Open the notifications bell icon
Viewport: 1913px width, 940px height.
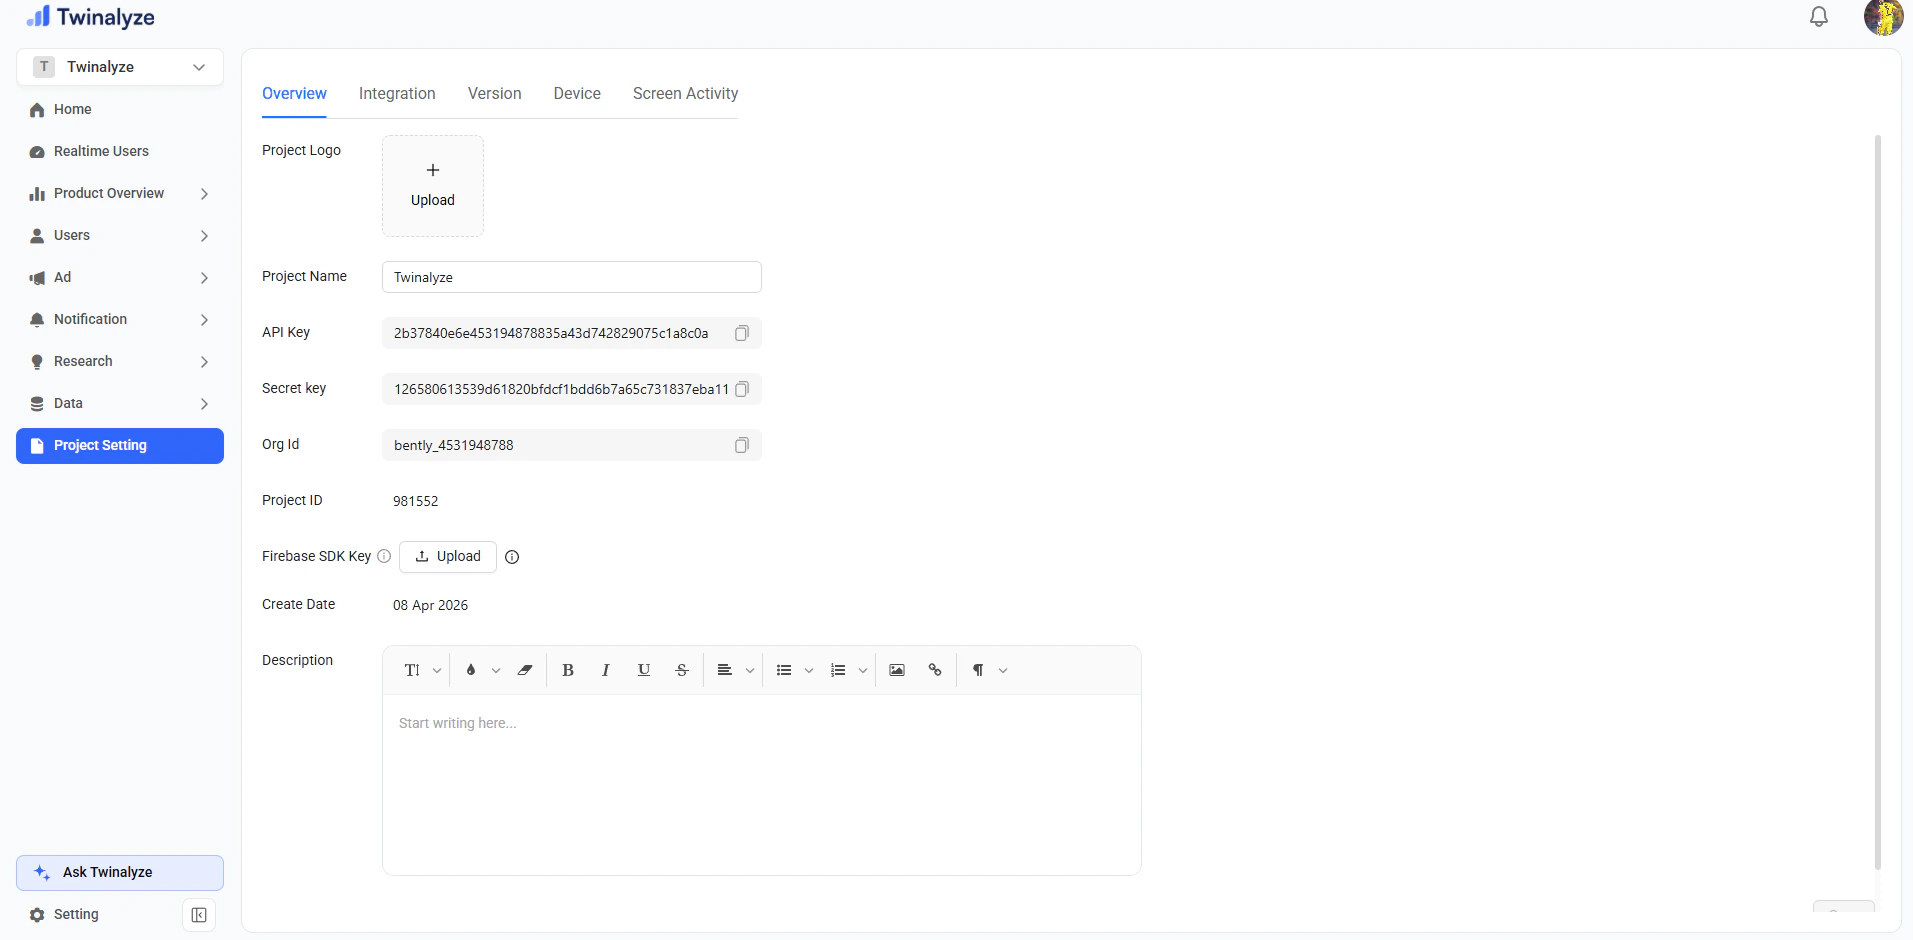tap(1819, 17)
